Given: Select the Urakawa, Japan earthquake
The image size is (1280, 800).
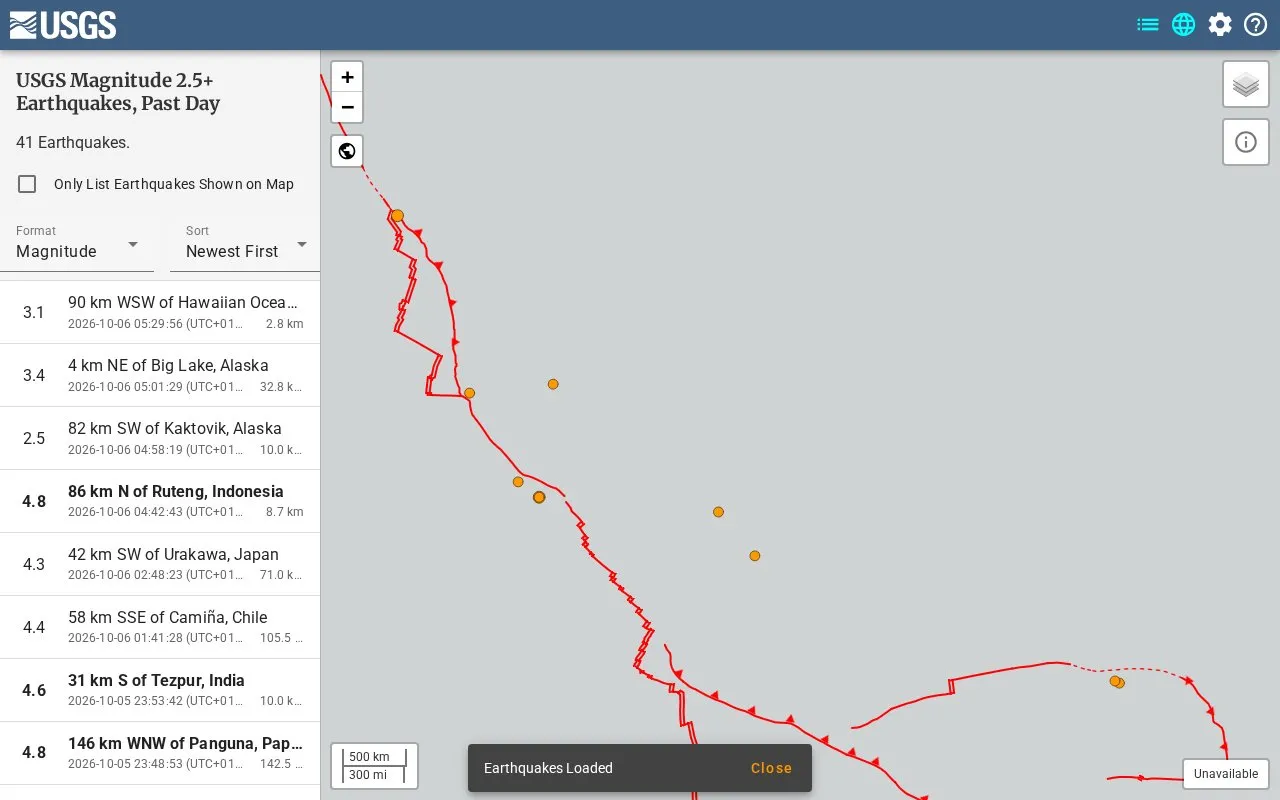Looking at the screenshot, I should [160, 564].
